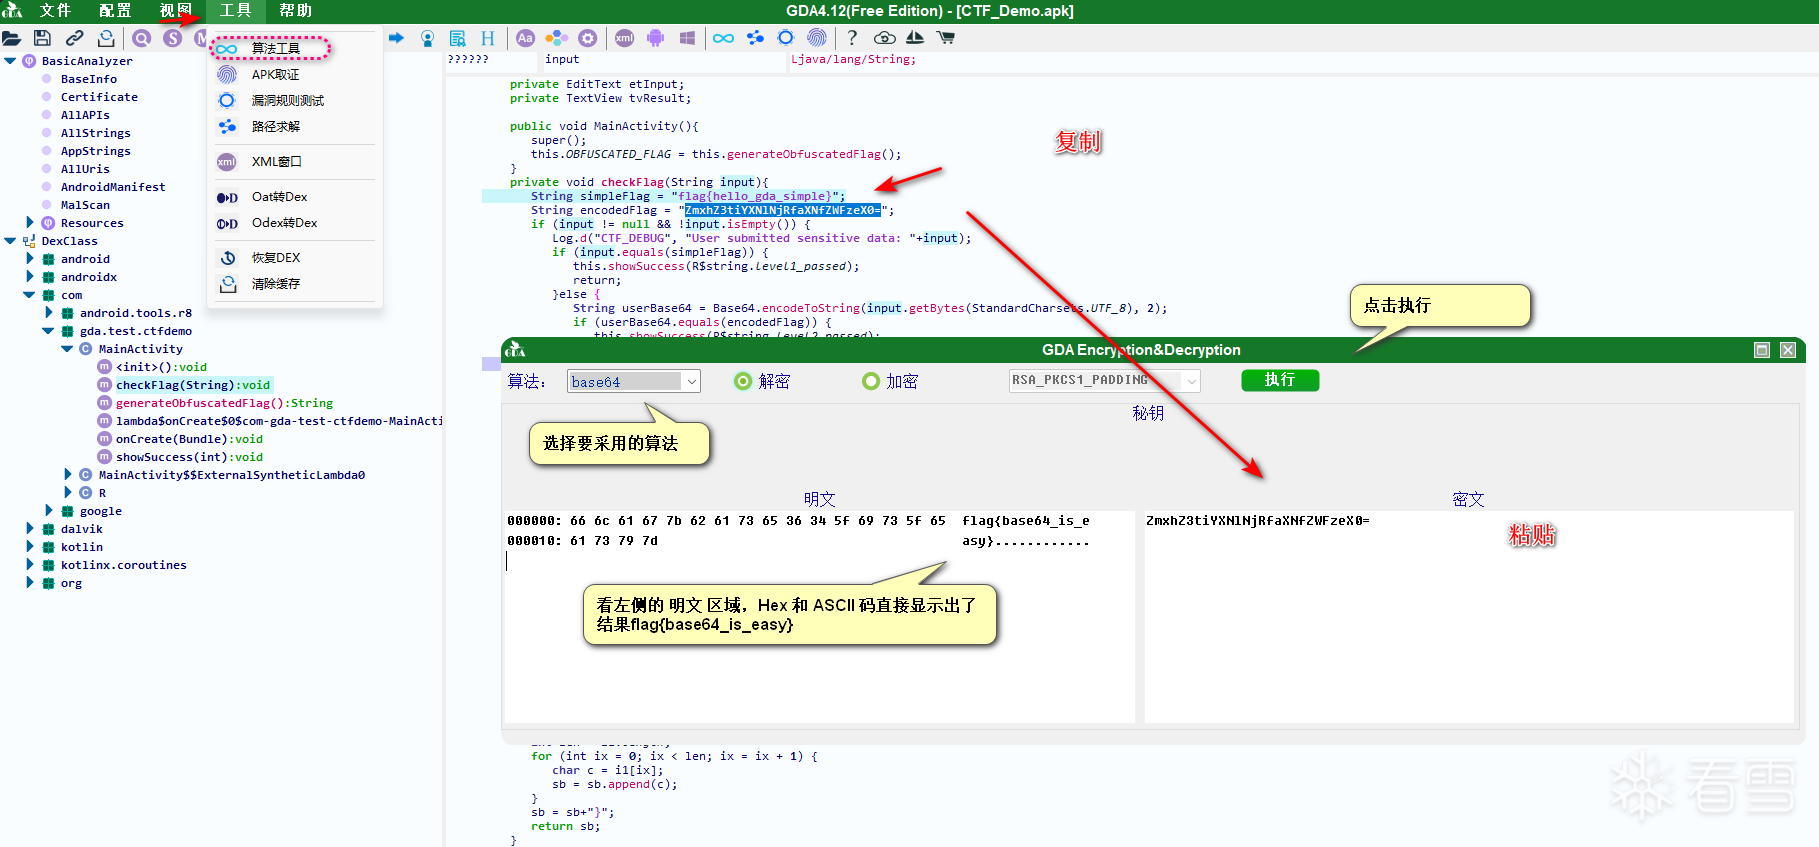Screen dimensions: 1819x847
Task: Click the multicolored dots toolbar icon
Action: click(557, 38)
